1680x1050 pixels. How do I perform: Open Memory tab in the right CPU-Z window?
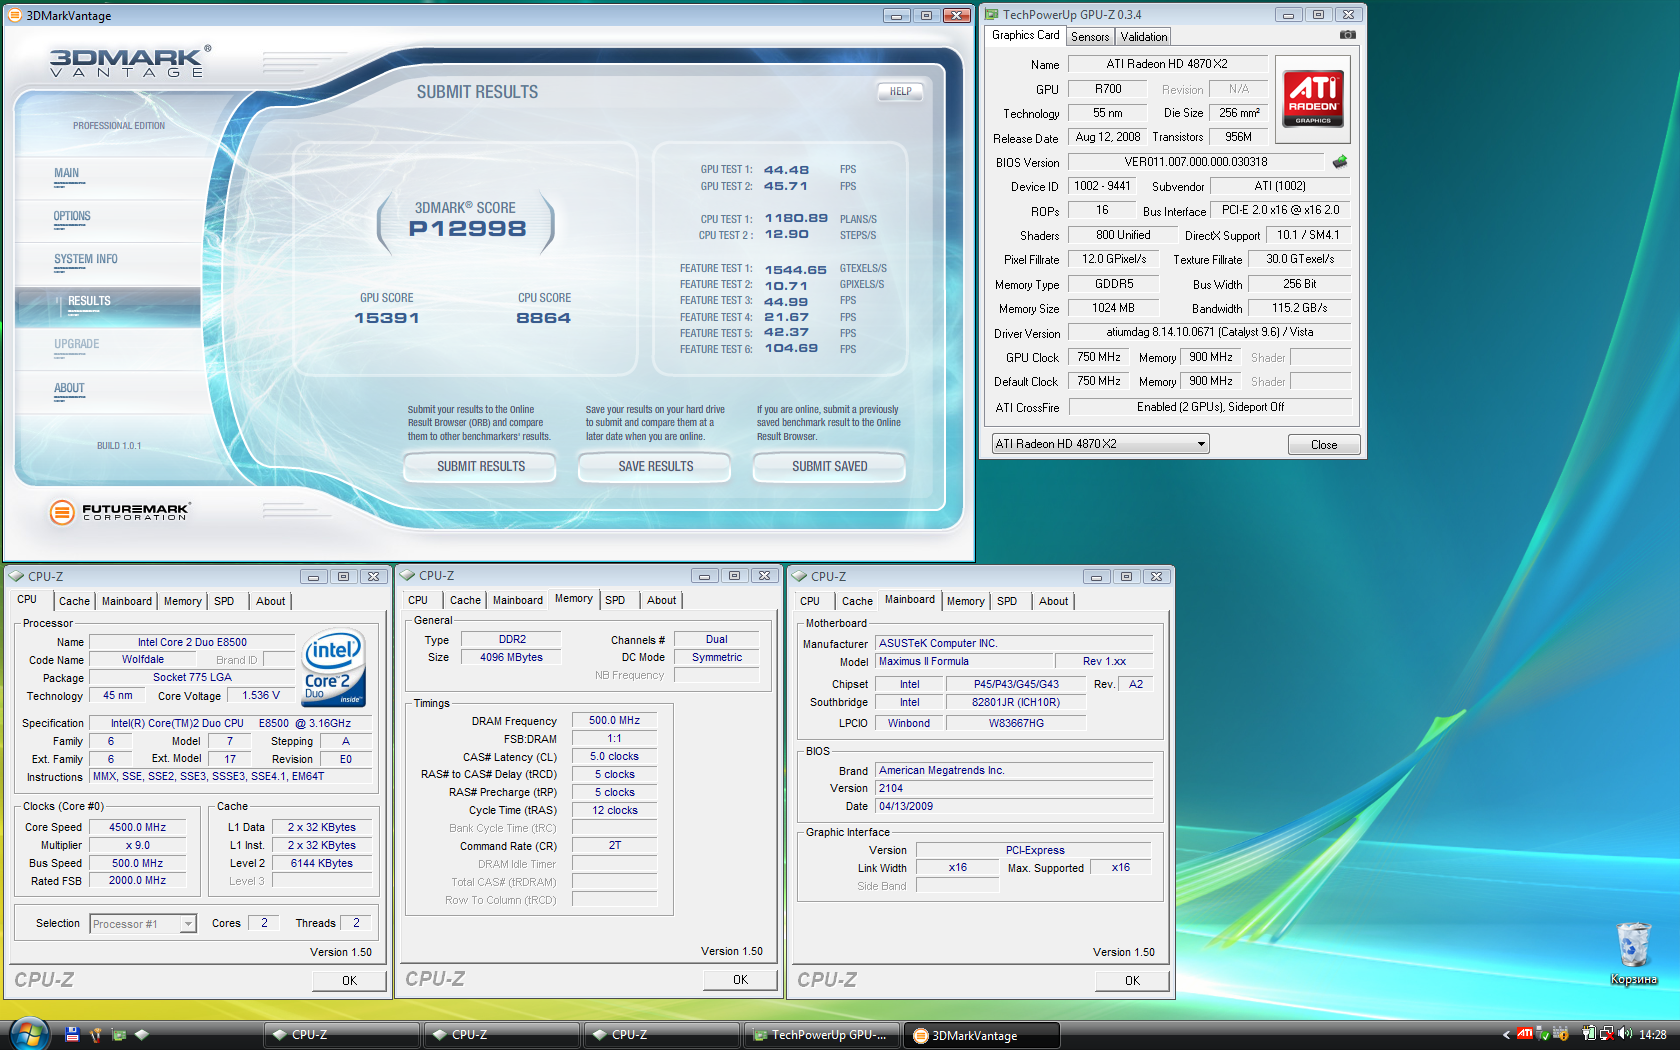(x=965, y=601)
